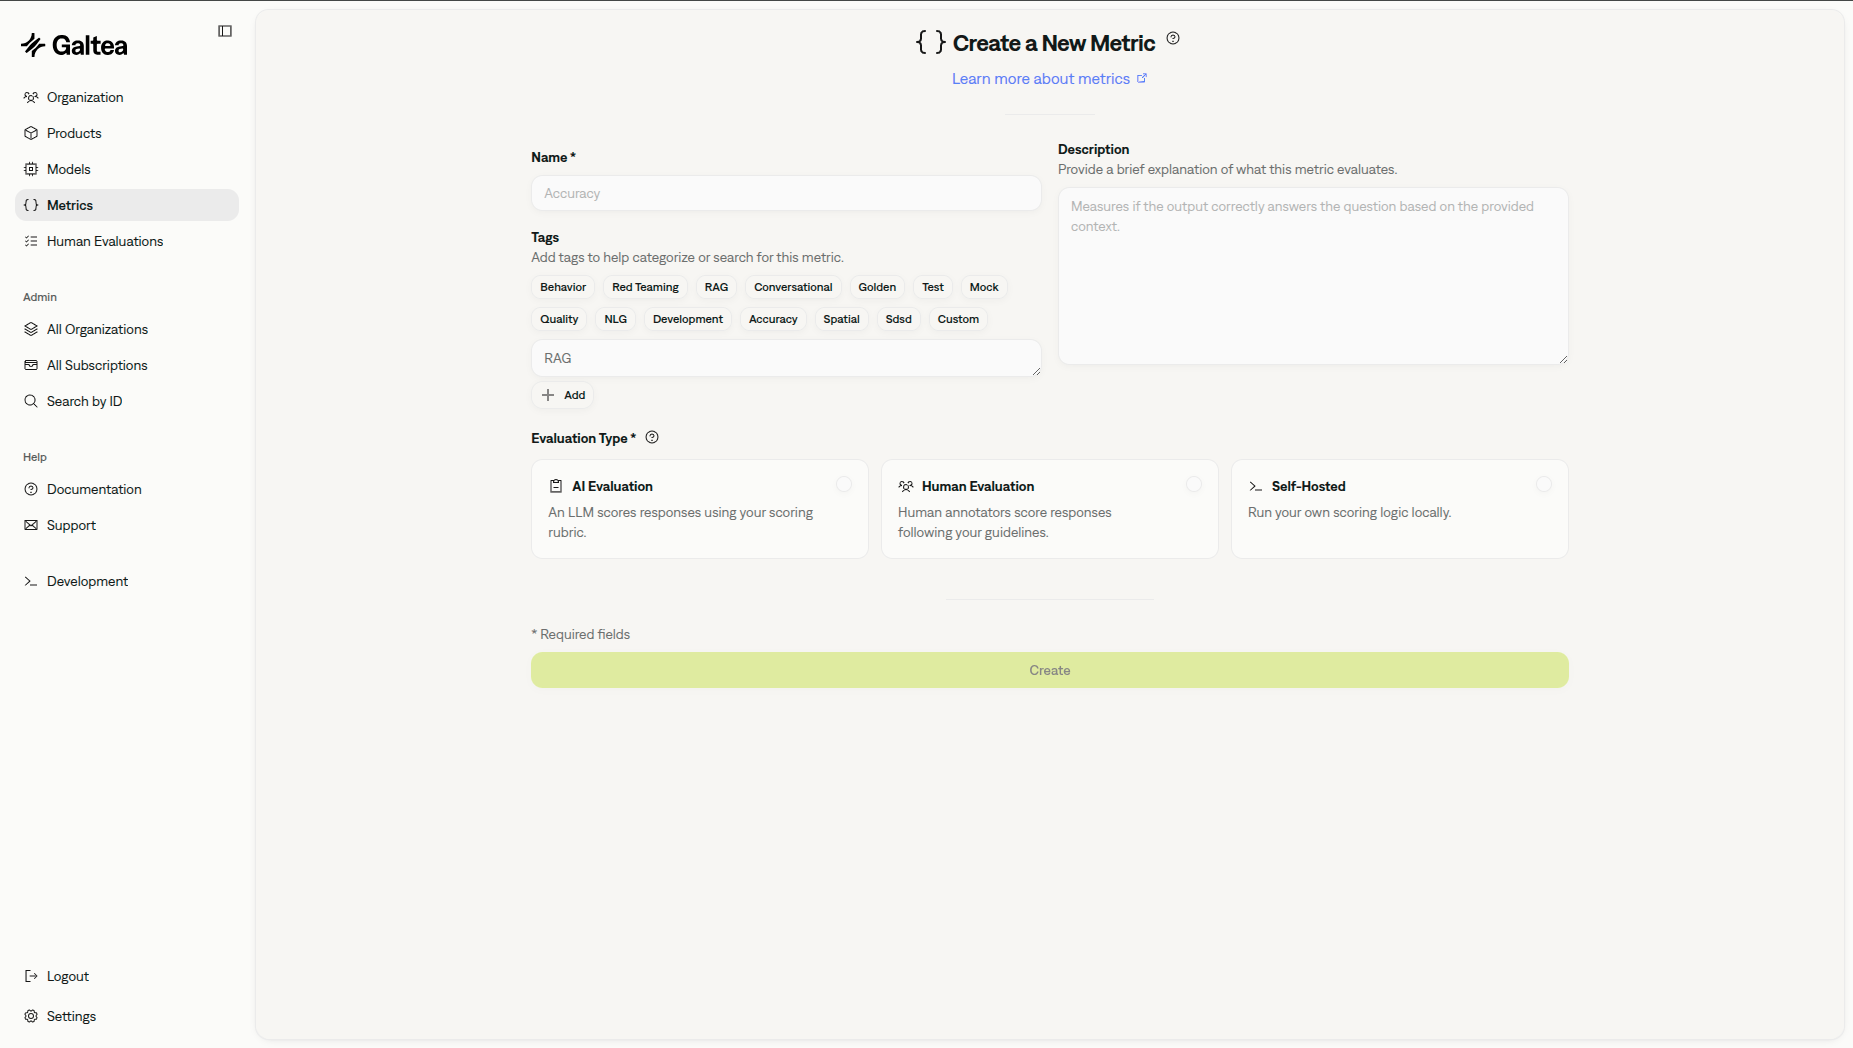
Task: Collapse the sidebar panel
Action: (x=224, y=30)
